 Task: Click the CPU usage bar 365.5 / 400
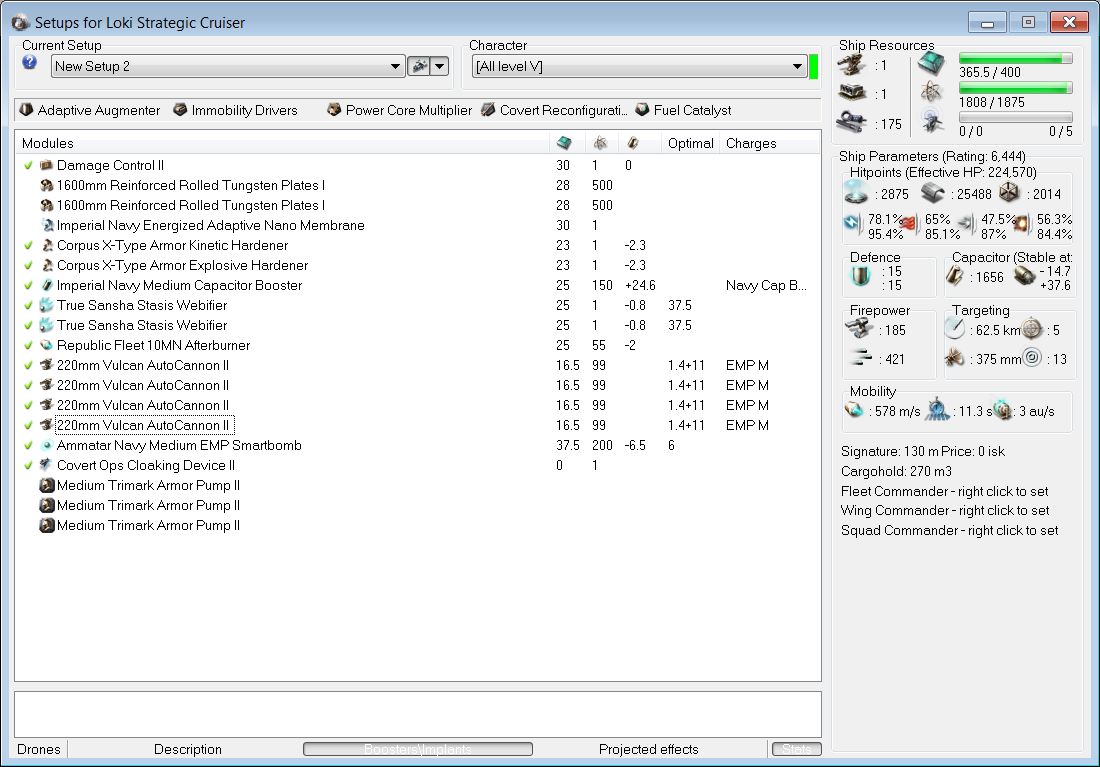(x=1015, y=58)
